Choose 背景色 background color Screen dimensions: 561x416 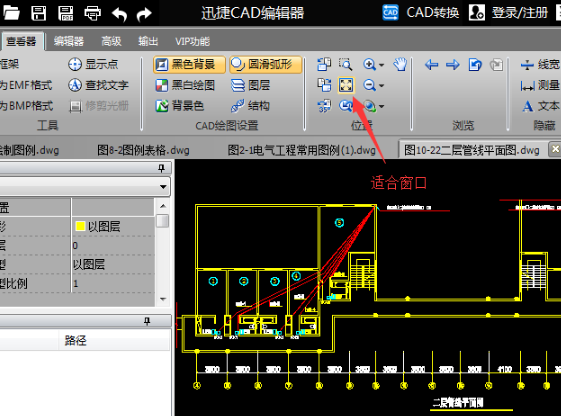tap(180, 106)
